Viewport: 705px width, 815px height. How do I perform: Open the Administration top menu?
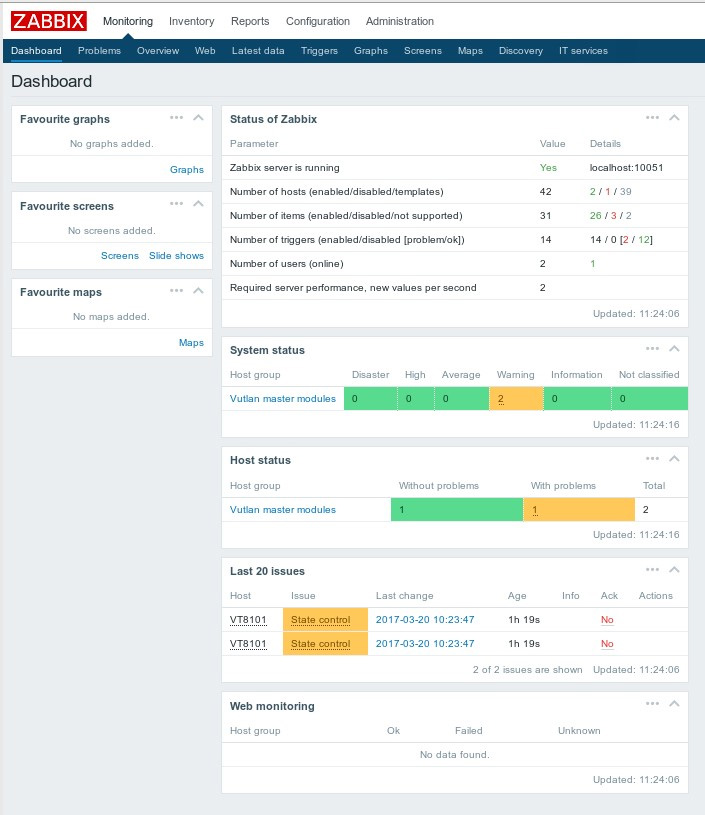[x=400, y=21]
